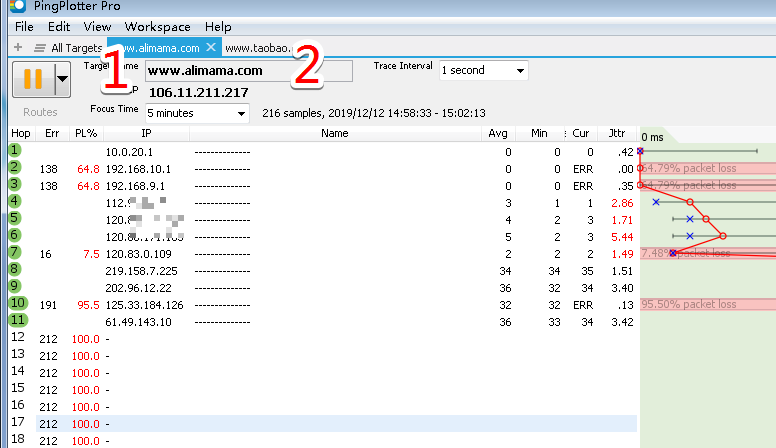Select hop 1 green circle icon
Screen dimensions: 776x448
(15, 150)
